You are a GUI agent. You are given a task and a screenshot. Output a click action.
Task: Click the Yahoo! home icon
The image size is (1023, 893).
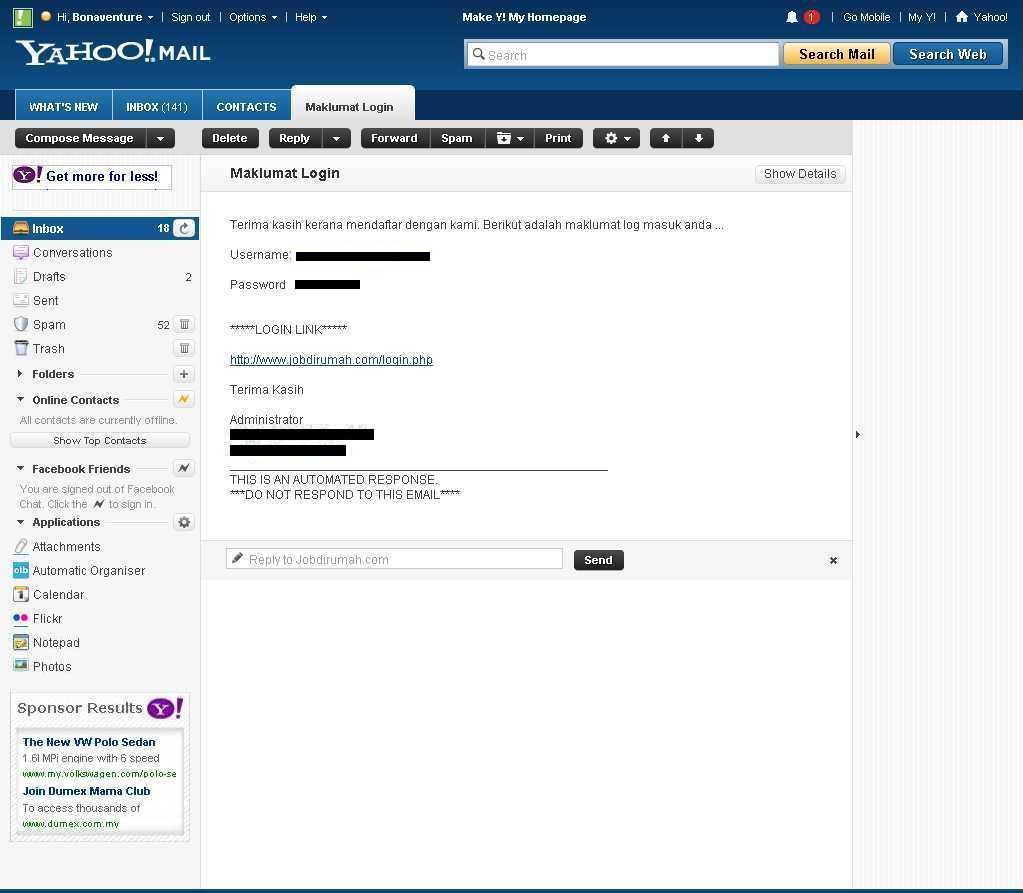click(961, 16)
